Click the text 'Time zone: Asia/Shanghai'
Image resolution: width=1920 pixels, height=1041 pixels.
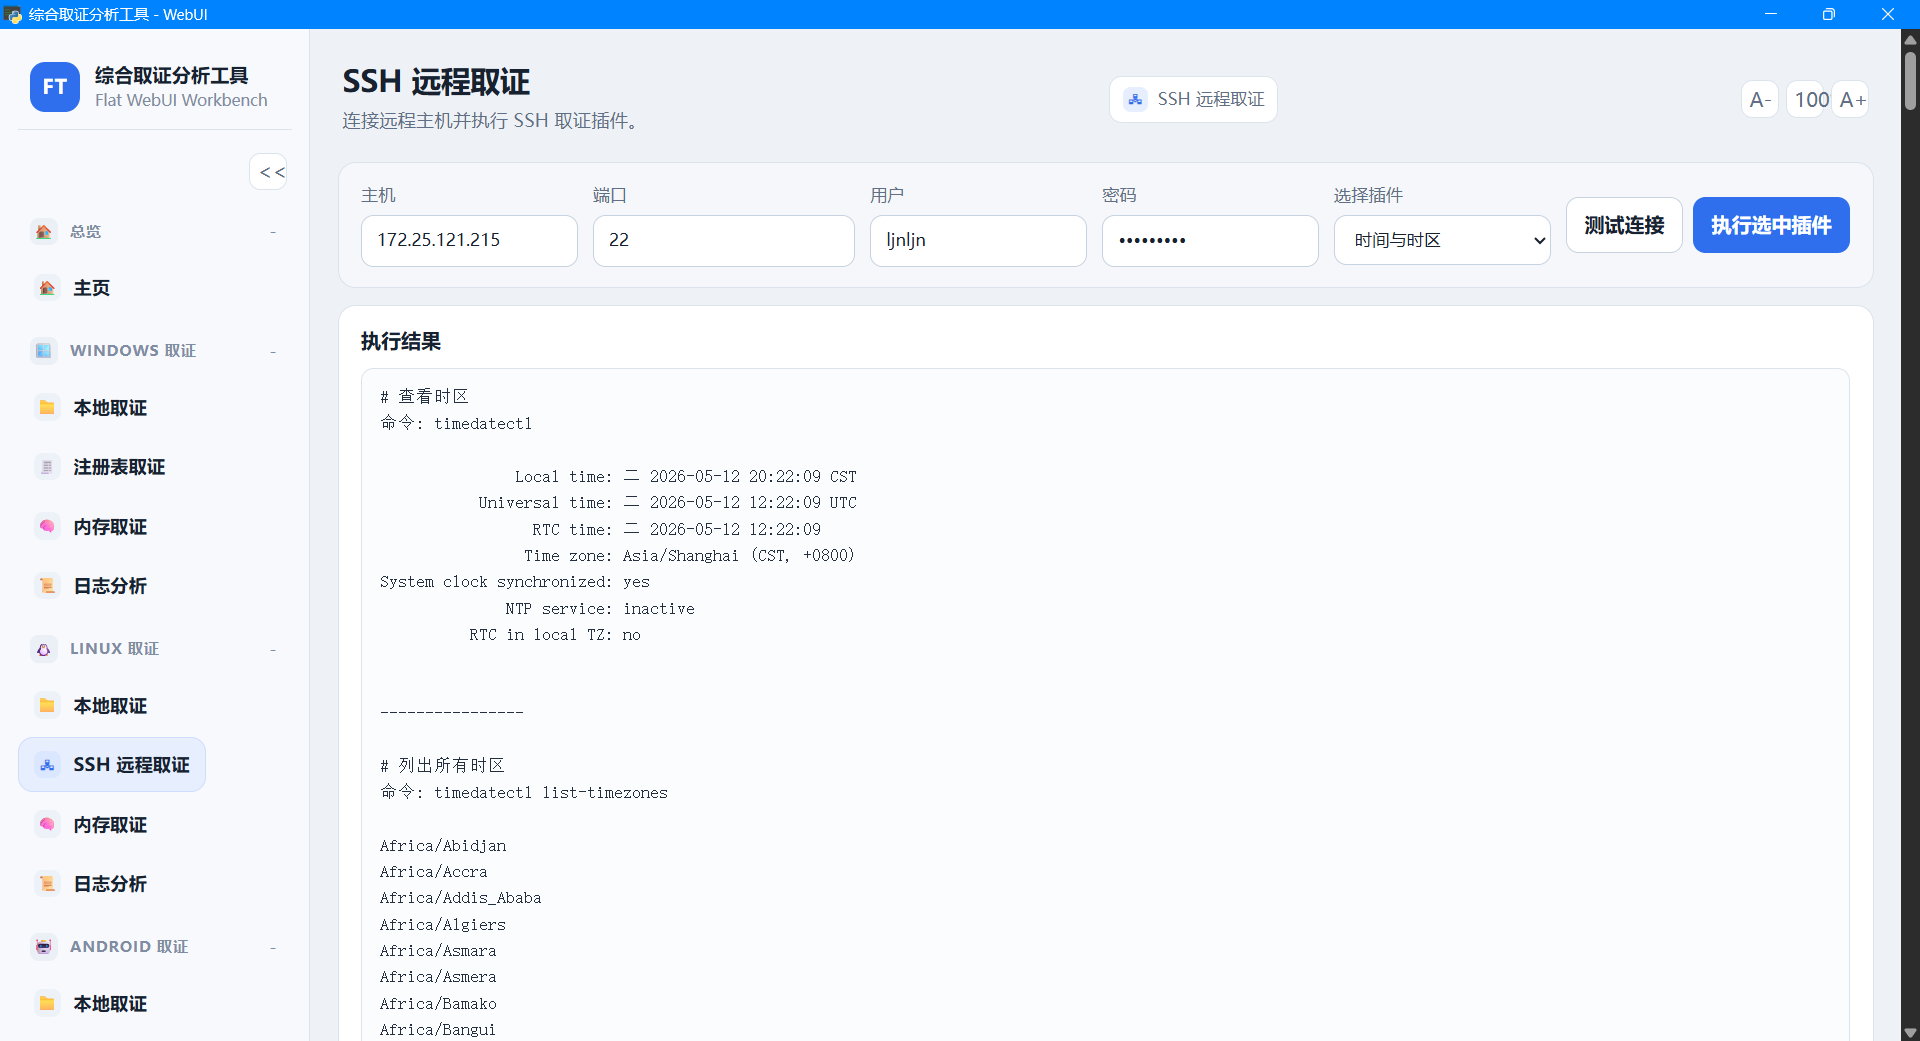pos(631,556)
